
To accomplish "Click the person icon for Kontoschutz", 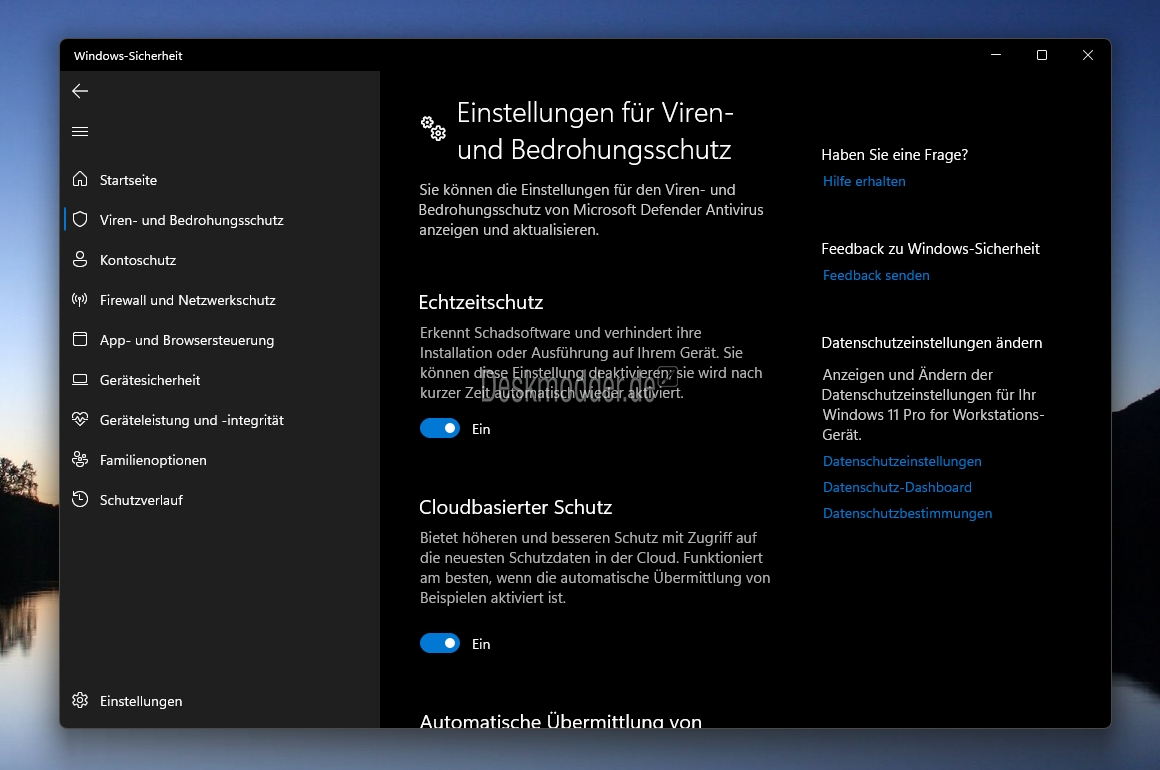I will pos(80,259).
